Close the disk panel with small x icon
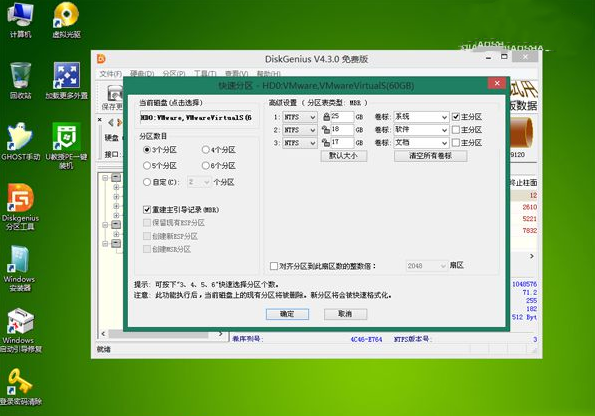Image resolution: width=595 pixels, height=416 pixels. tap(100, 120)
